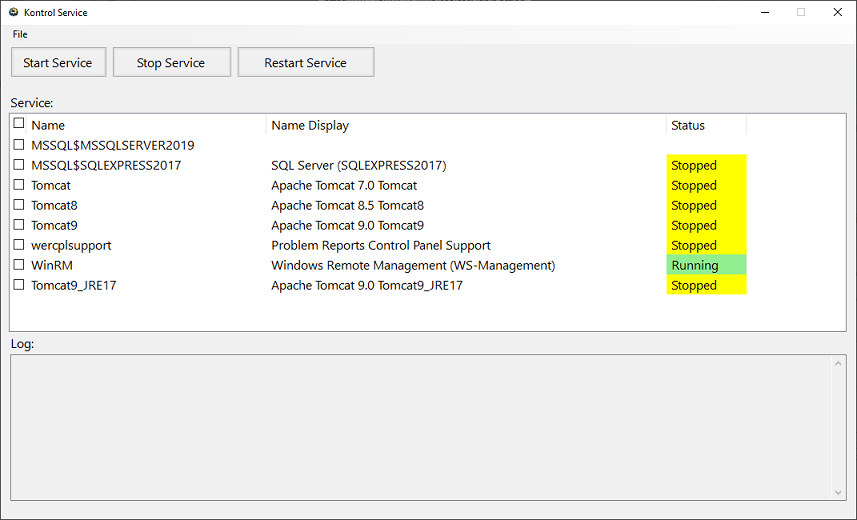This screenshot has height=520, width=857.
Task: Click the green Running status of WinRM
Action: tap(706, 265)
